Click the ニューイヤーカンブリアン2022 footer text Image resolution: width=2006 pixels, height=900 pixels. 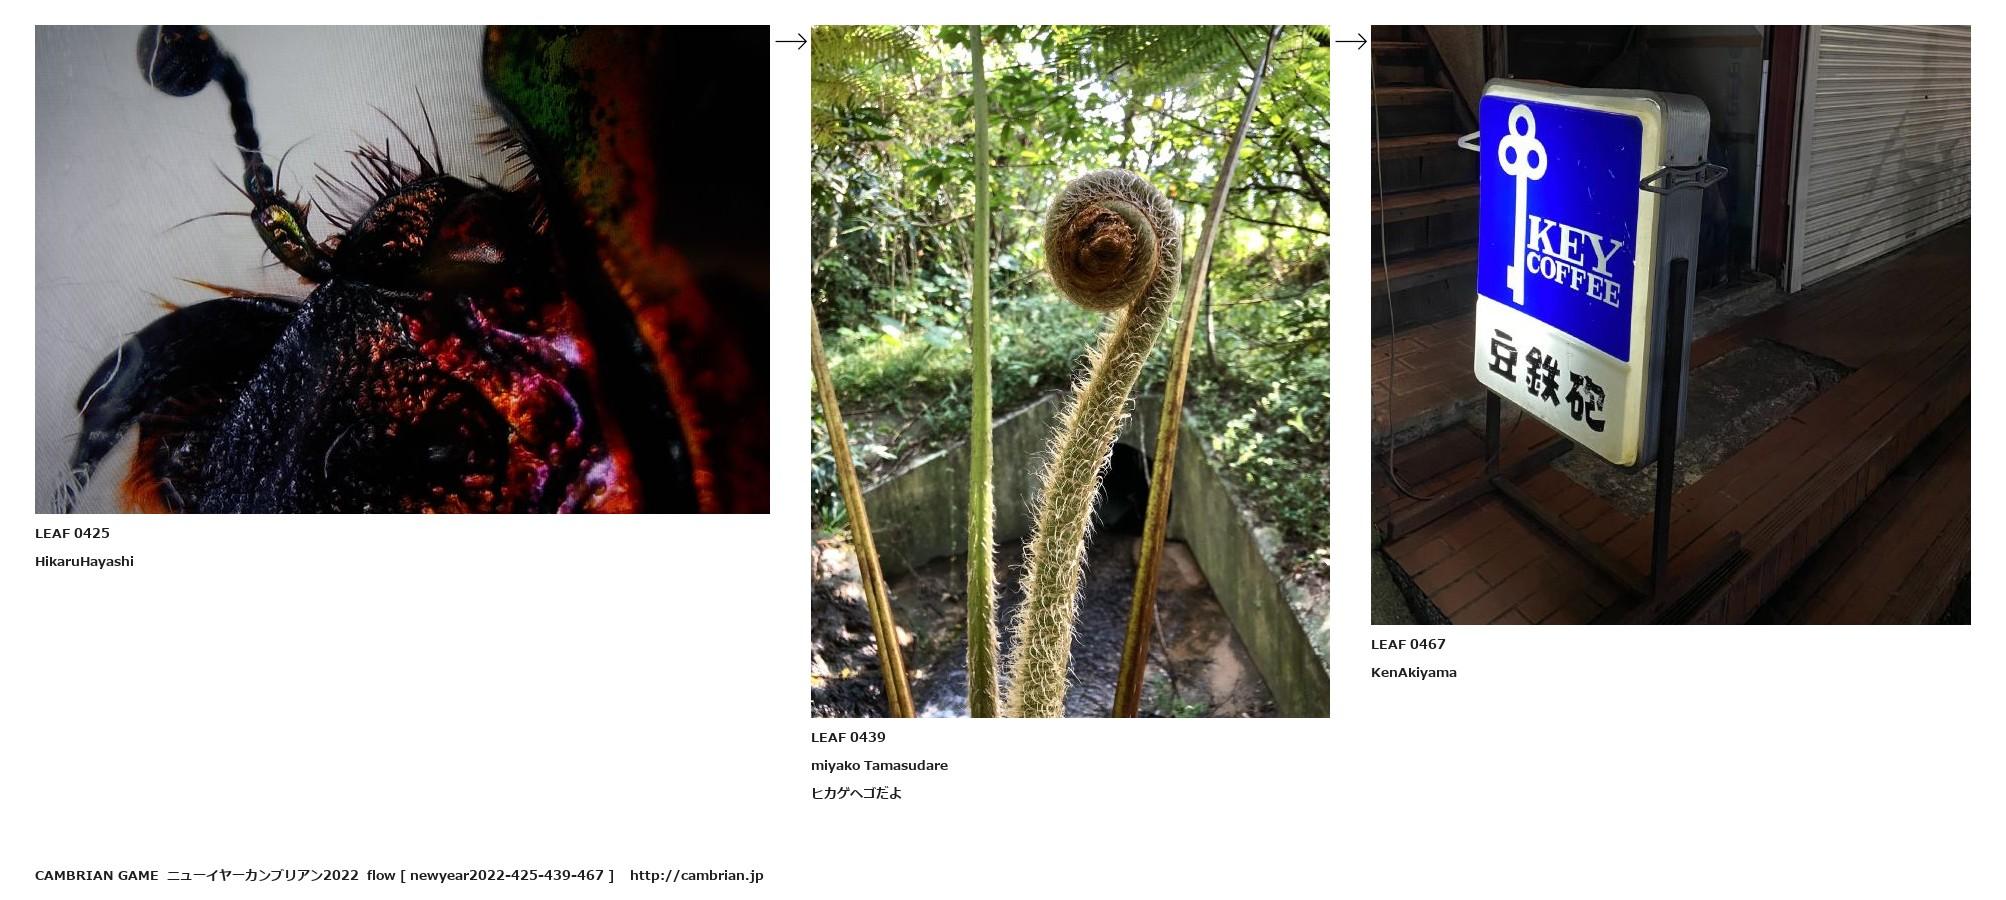pyautogui.click(x=262, y=876)
